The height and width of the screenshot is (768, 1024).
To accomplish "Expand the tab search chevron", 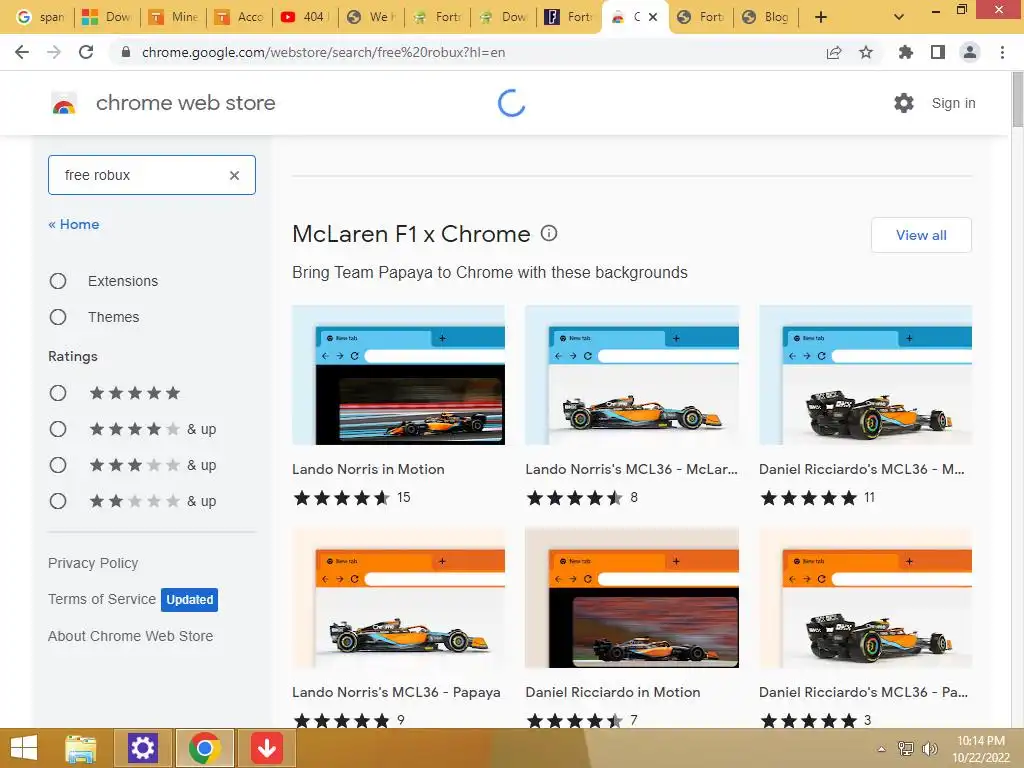I will point(899,17).
